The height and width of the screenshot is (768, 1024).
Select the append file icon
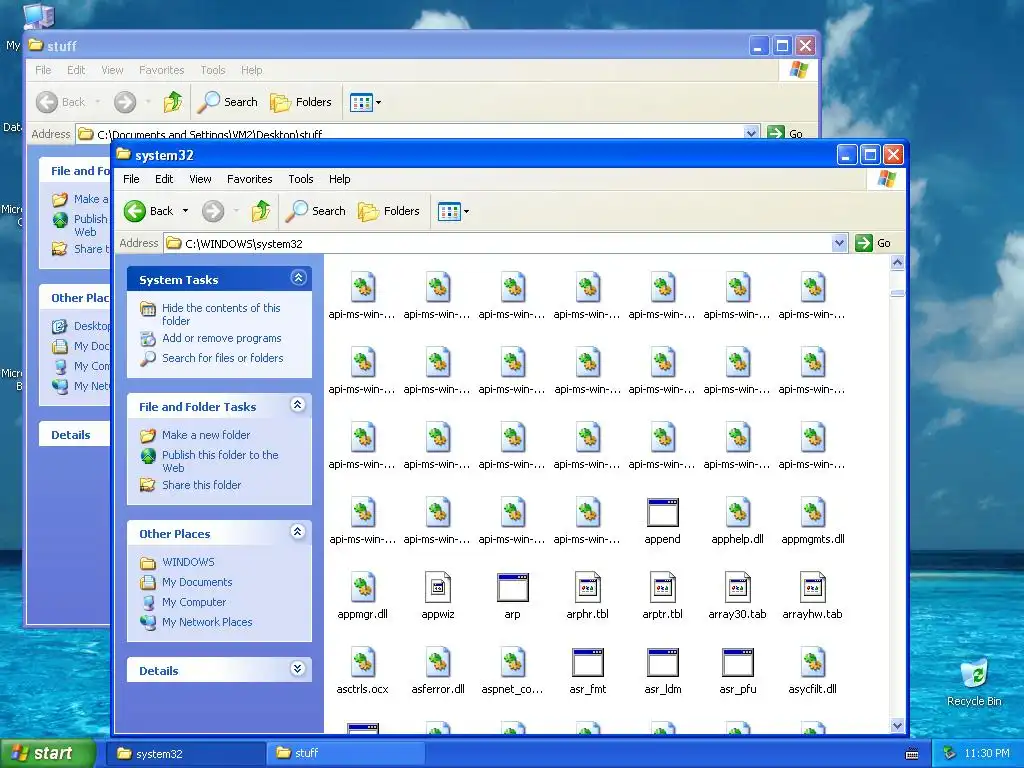click(662, 521)
